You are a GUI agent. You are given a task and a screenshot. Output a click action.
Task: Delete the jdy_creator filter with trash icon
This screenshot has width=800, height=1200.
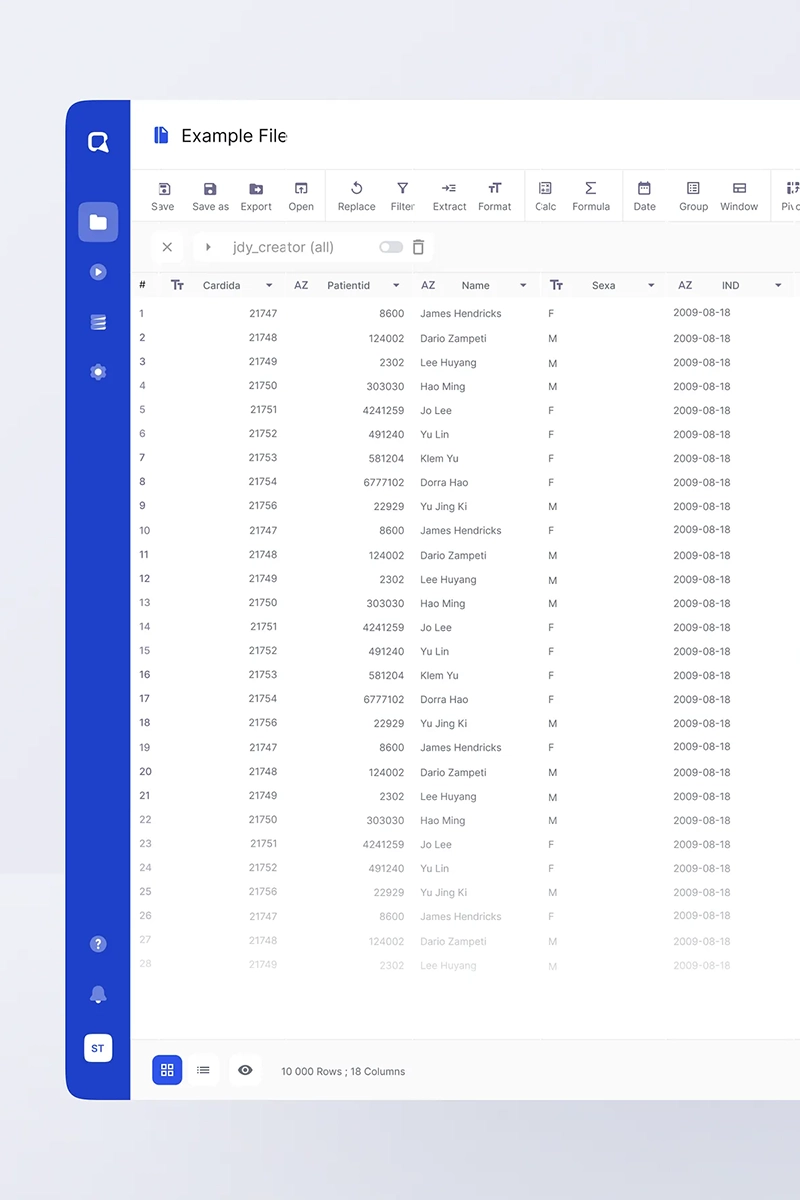[x=418, y=247]
